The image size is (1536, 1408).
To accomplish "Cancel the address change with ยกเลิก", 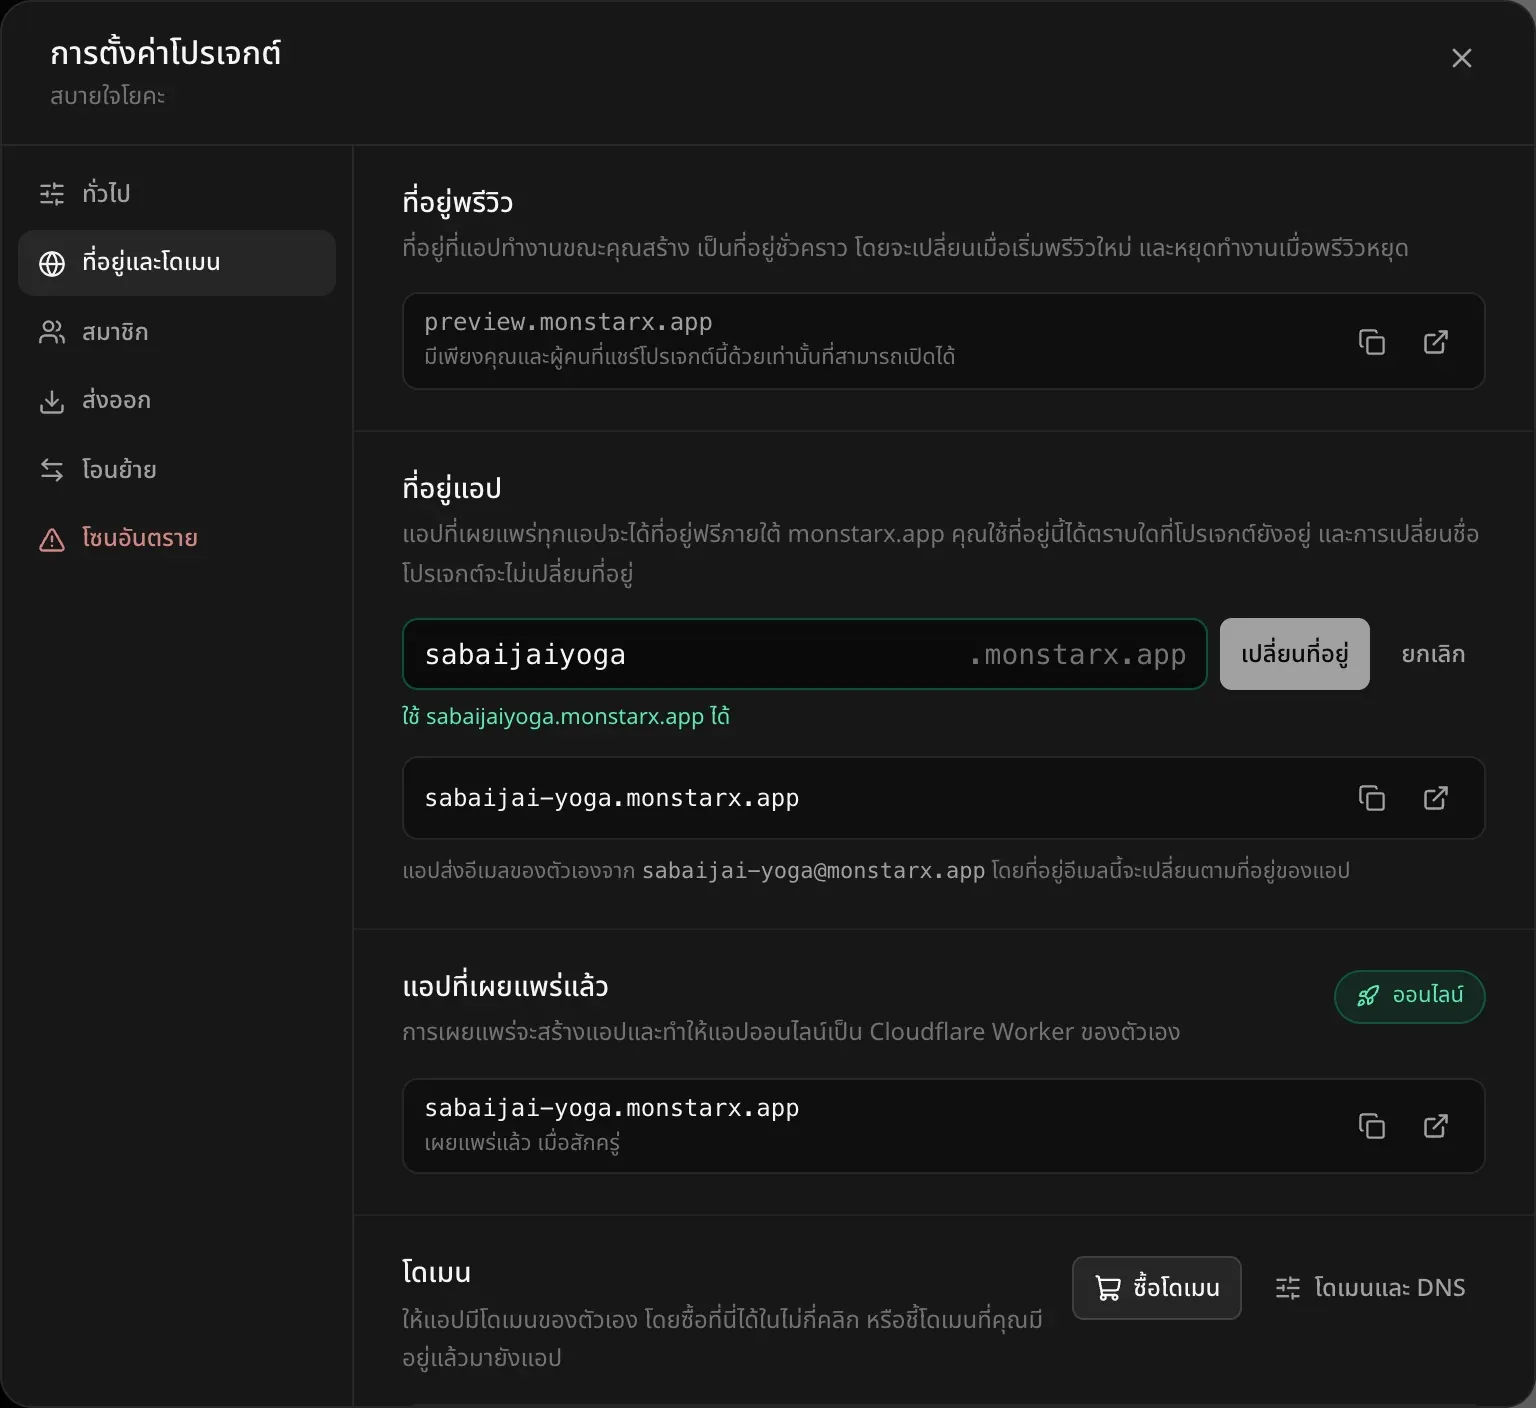I will pos(1433,654).
